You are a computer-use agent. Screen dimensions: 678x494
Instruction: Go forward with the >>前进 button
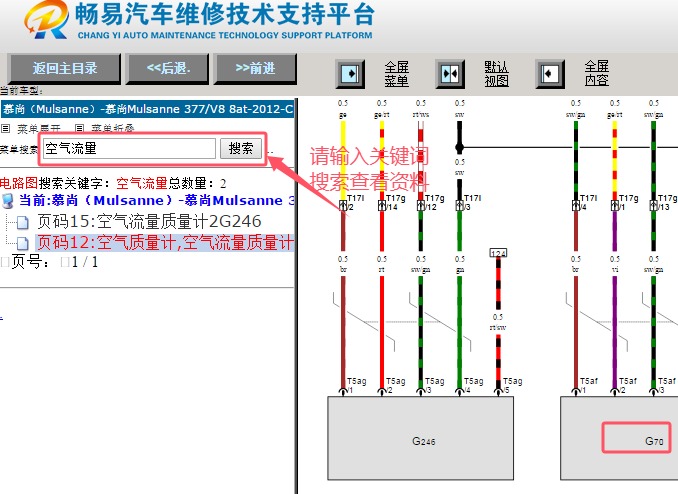pyautogui.click(x=256, y=68)
